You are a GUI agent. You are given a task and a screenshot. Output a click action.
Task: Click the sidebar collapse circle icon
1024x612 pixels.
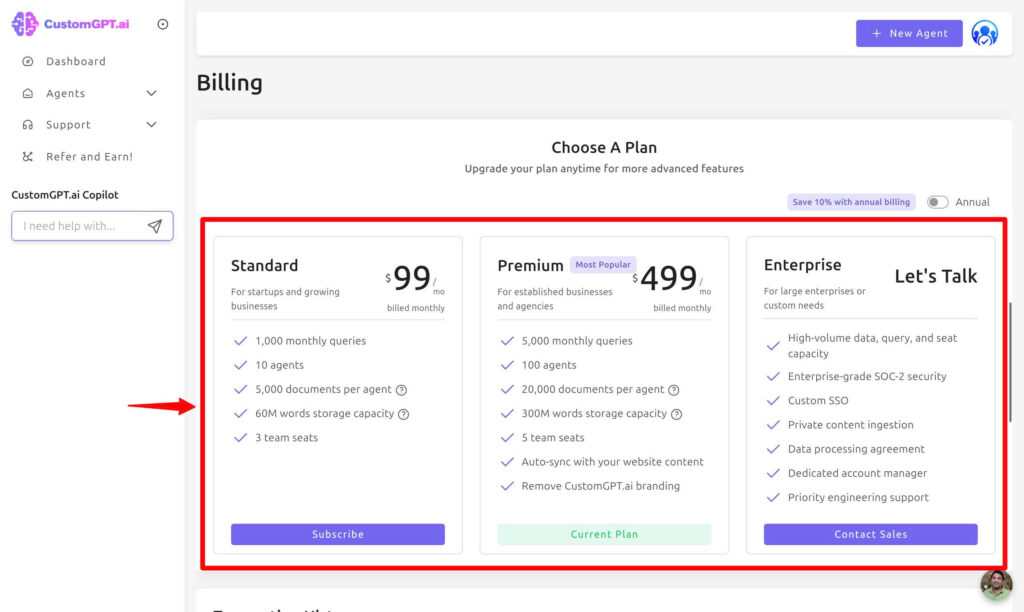coord(163,24)
